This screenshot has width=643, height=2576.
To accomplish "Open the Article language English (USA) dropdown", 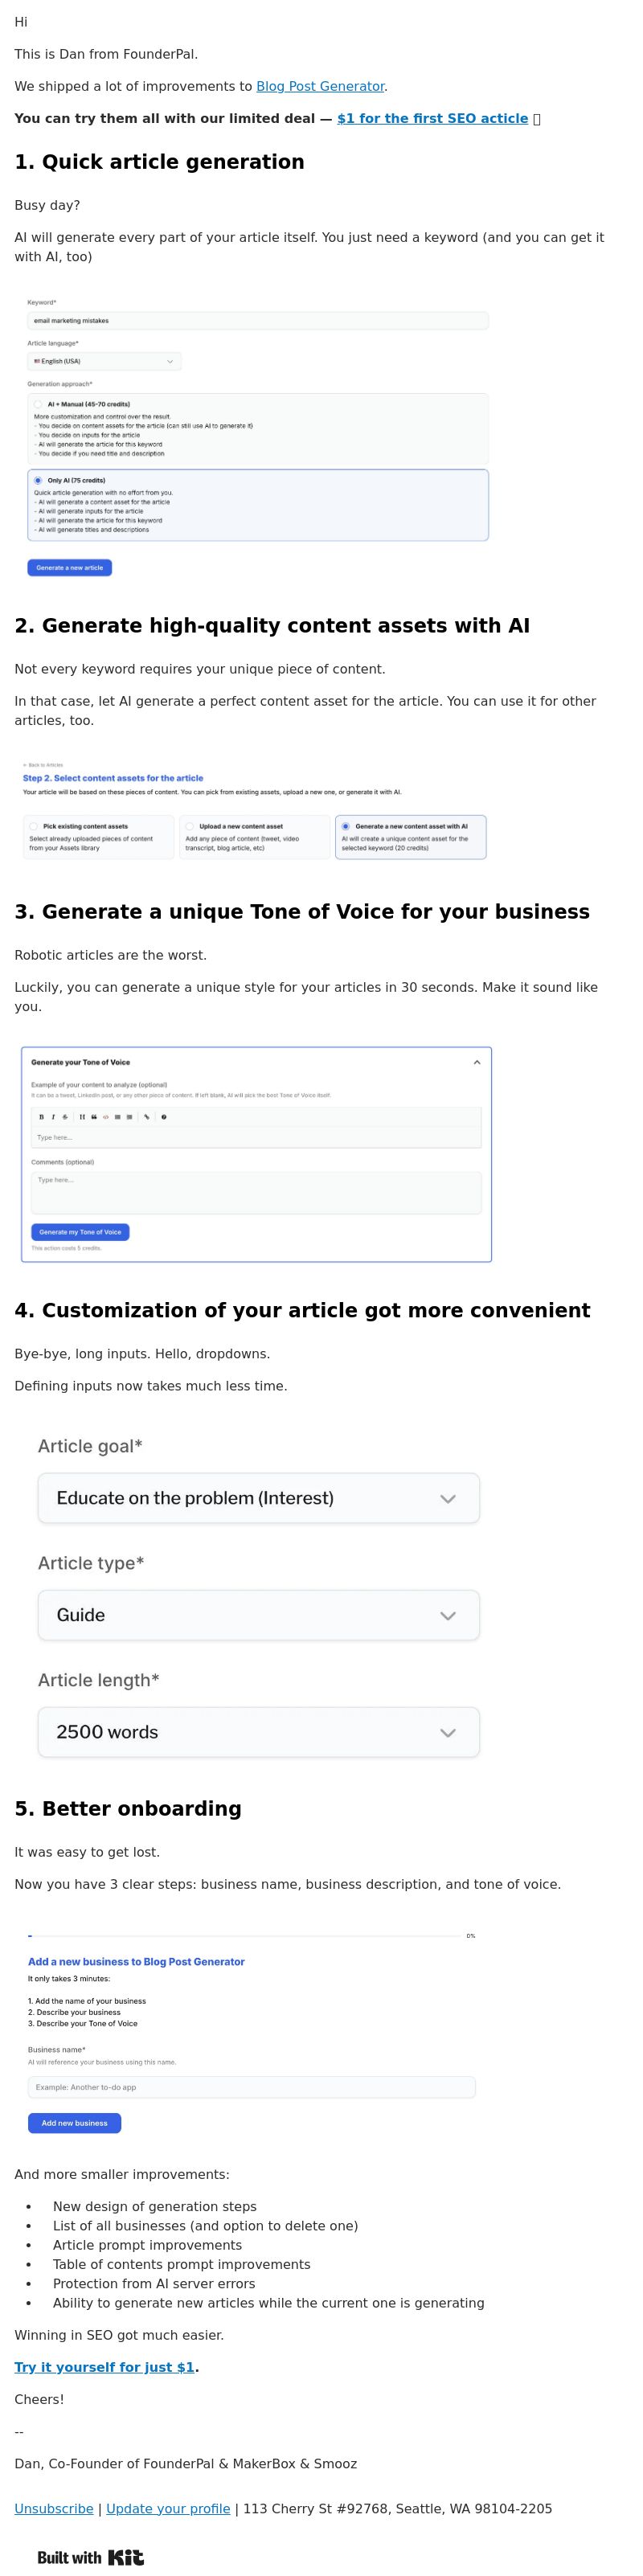I will 104,361.
